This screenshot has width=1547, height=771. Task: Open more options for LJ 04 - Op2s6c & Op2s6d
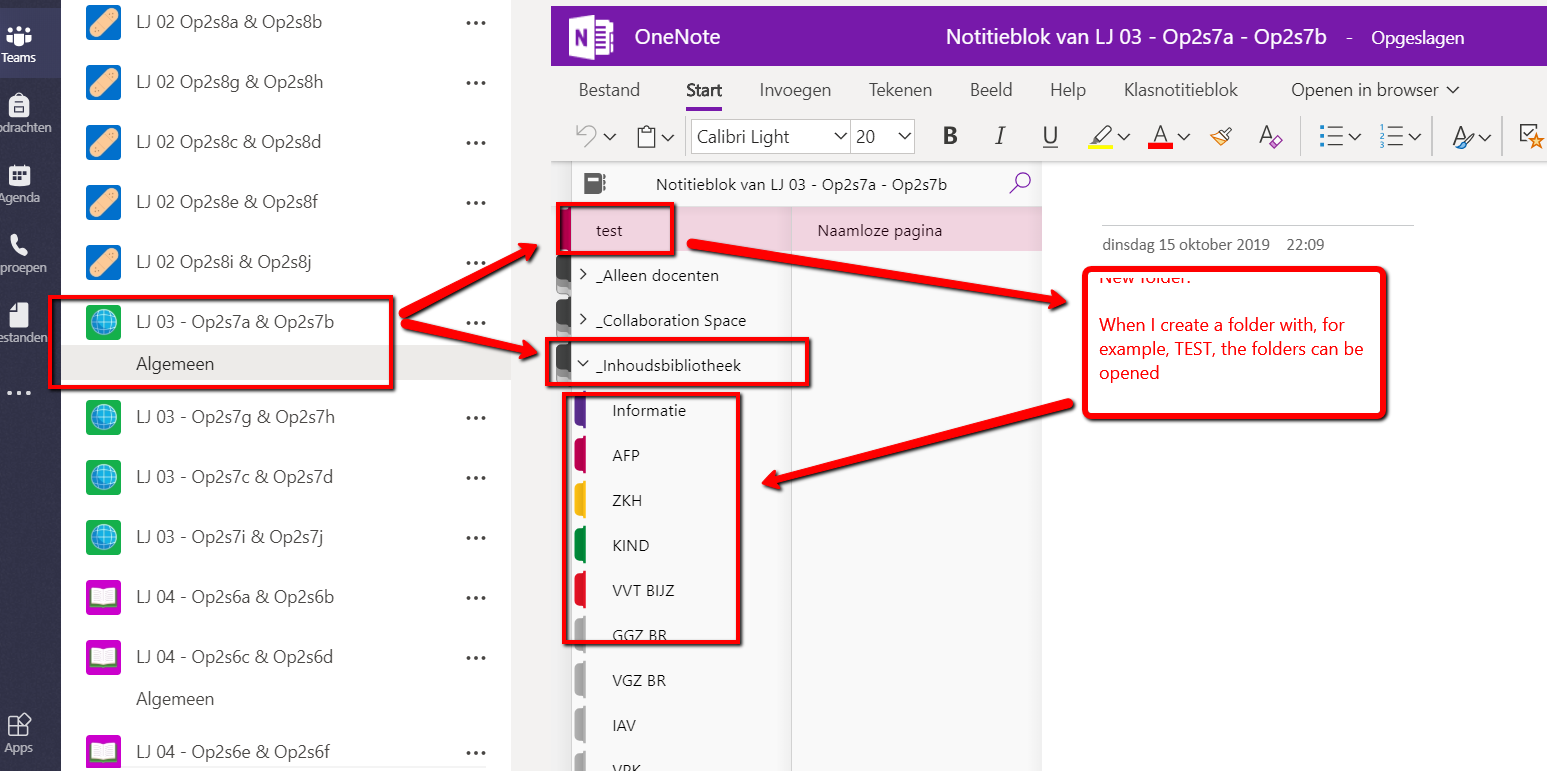tap(476, 657)
